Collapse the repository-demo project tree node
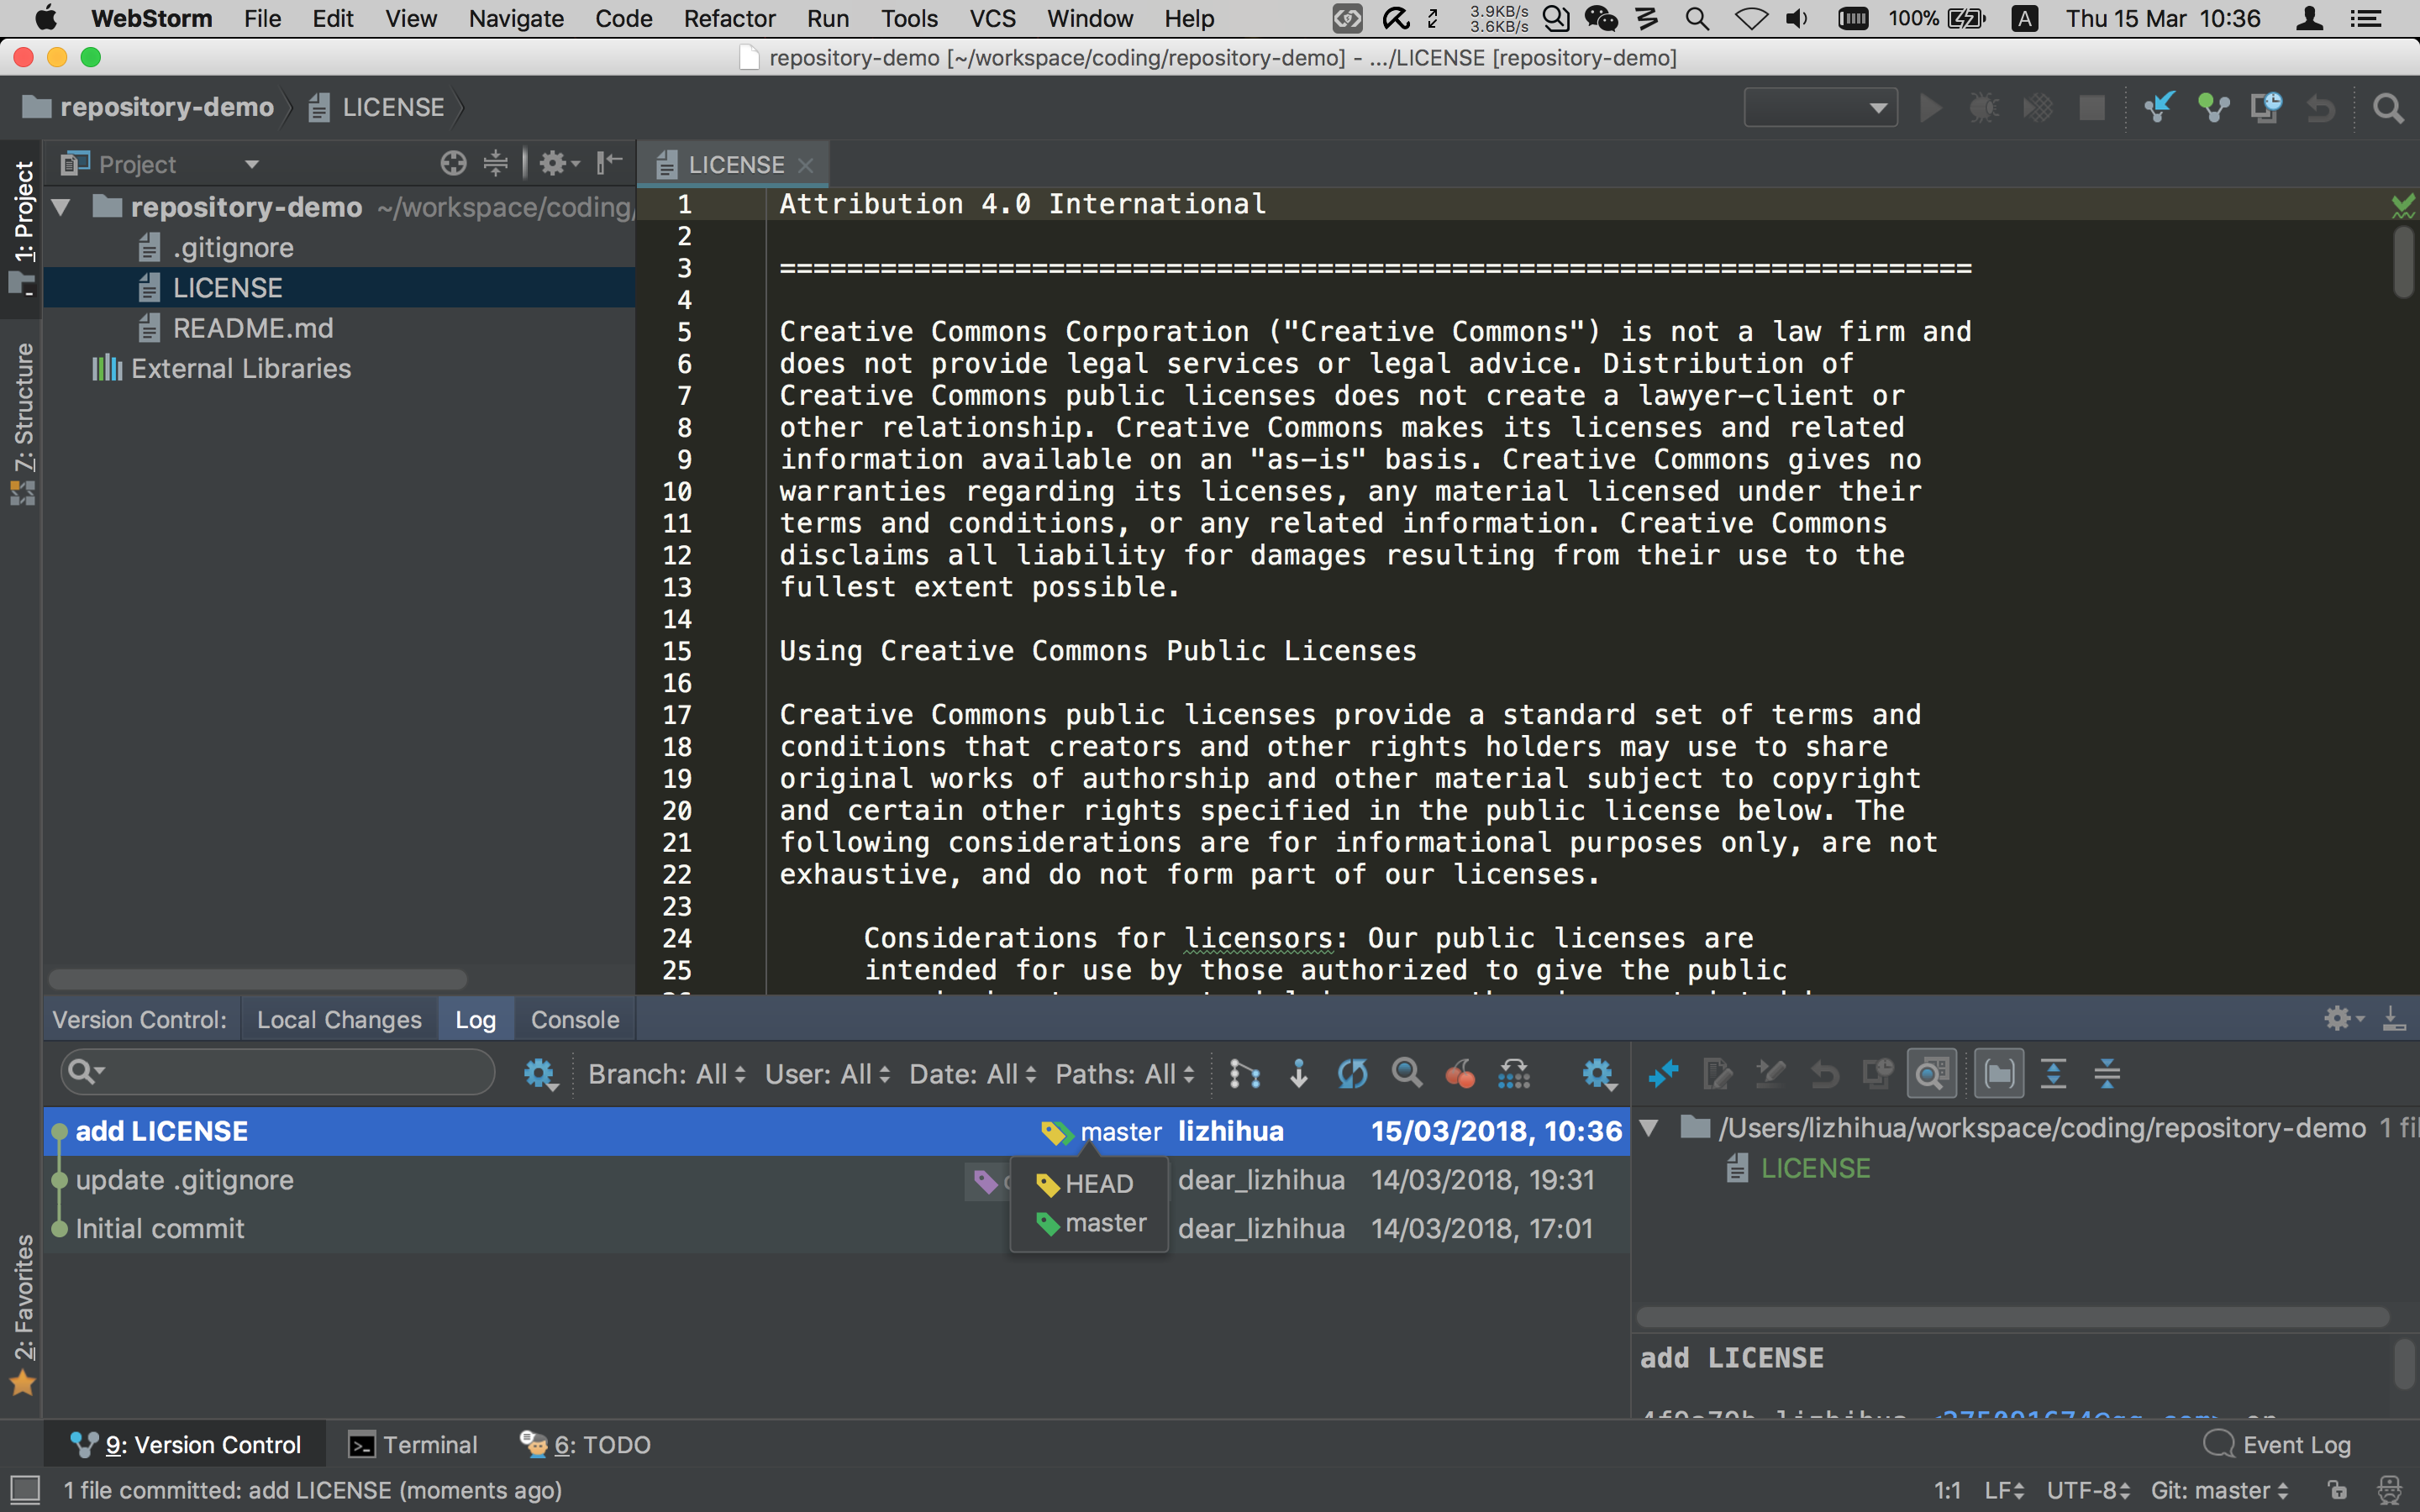 (x=62, y=207)
